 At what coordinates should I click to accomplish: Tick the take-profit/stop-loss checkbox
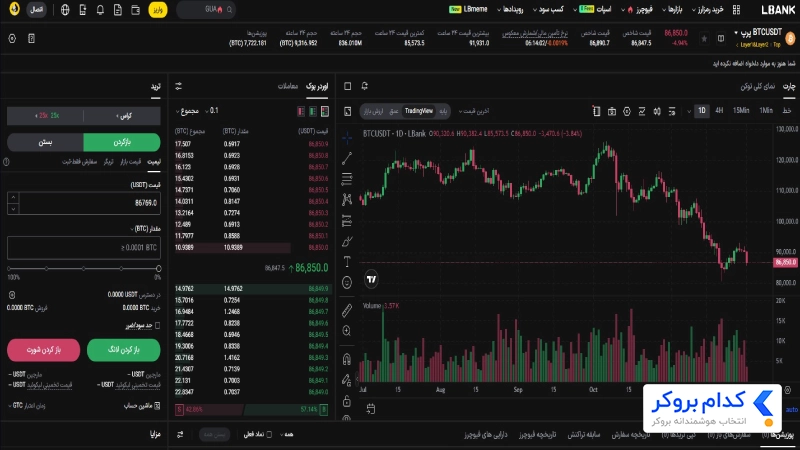(157, 325)
